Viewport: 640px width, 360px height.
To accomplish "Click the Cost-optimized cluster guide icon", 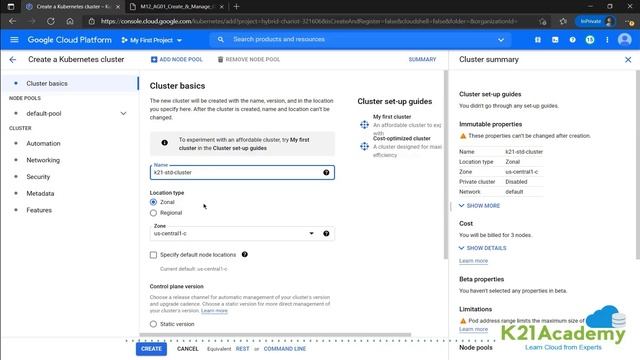I will [x=364, y=146].
